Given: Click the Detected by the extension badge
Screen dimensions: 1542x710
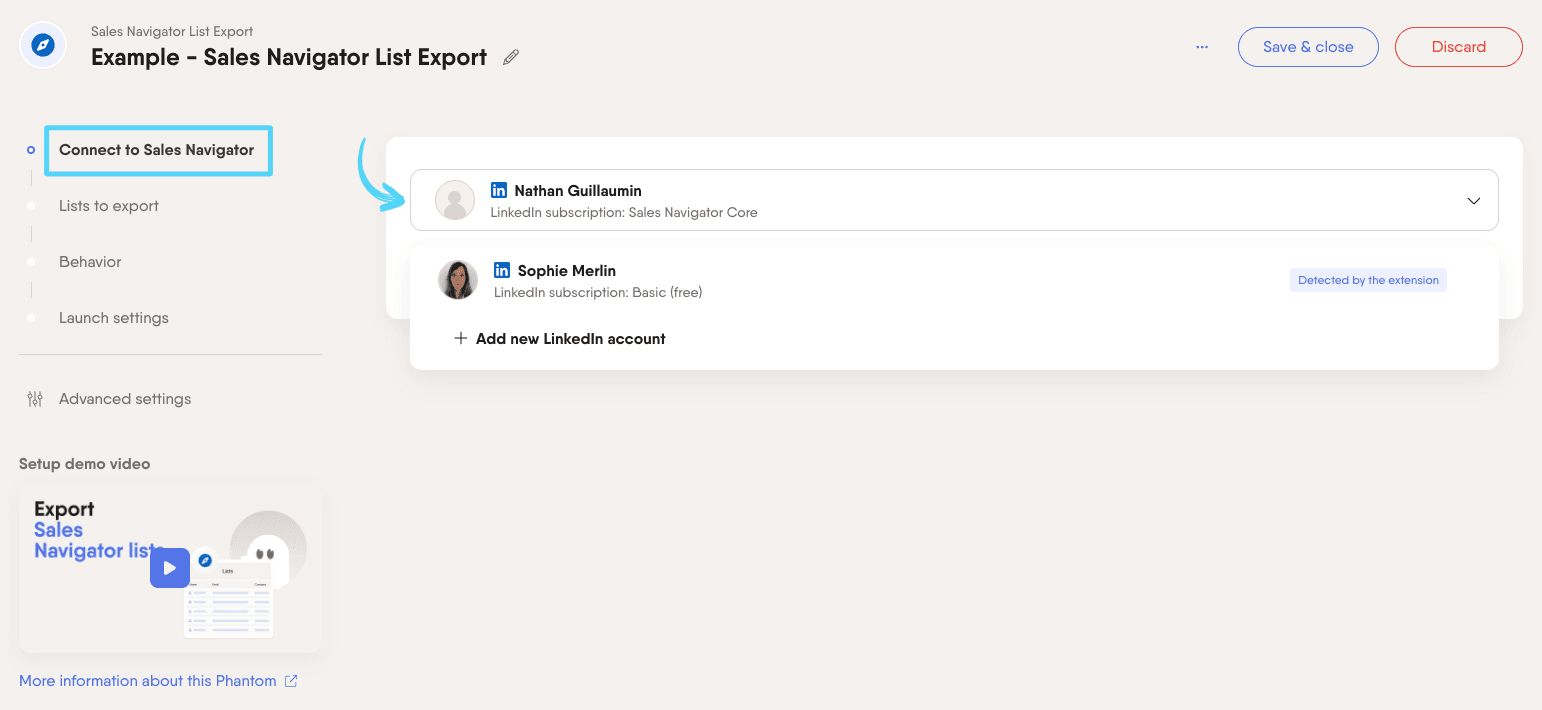Looking at the screenshot, I should 1368,280.
